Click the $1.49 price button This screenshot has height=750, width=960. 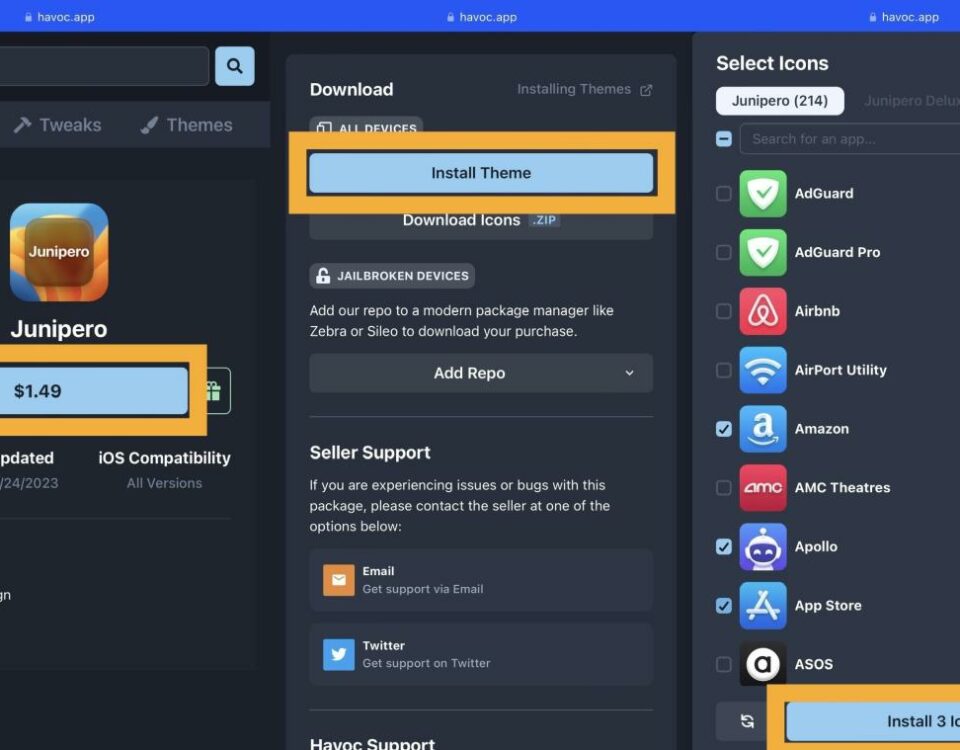point(93,391)
